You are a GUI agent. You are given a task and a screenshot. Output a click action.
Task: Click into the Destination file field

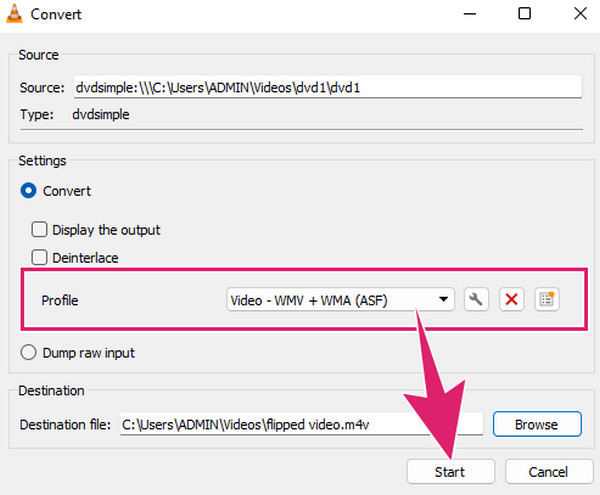pyautogui.click(x=301, y=424)
